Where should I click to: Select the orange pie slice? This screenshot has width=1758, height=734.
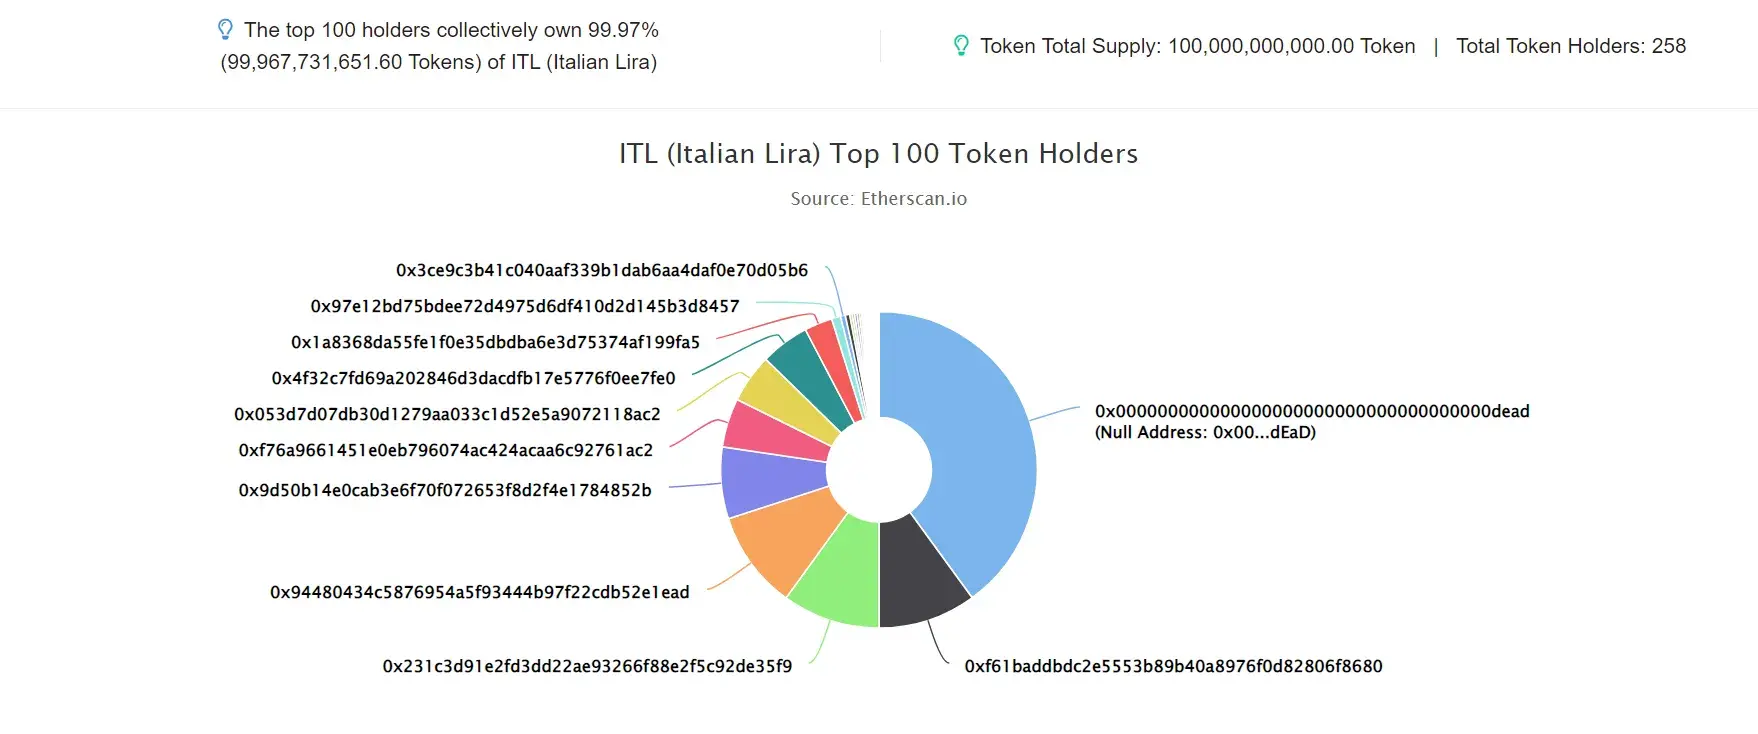pyautogui.click(x=782, y=540)
